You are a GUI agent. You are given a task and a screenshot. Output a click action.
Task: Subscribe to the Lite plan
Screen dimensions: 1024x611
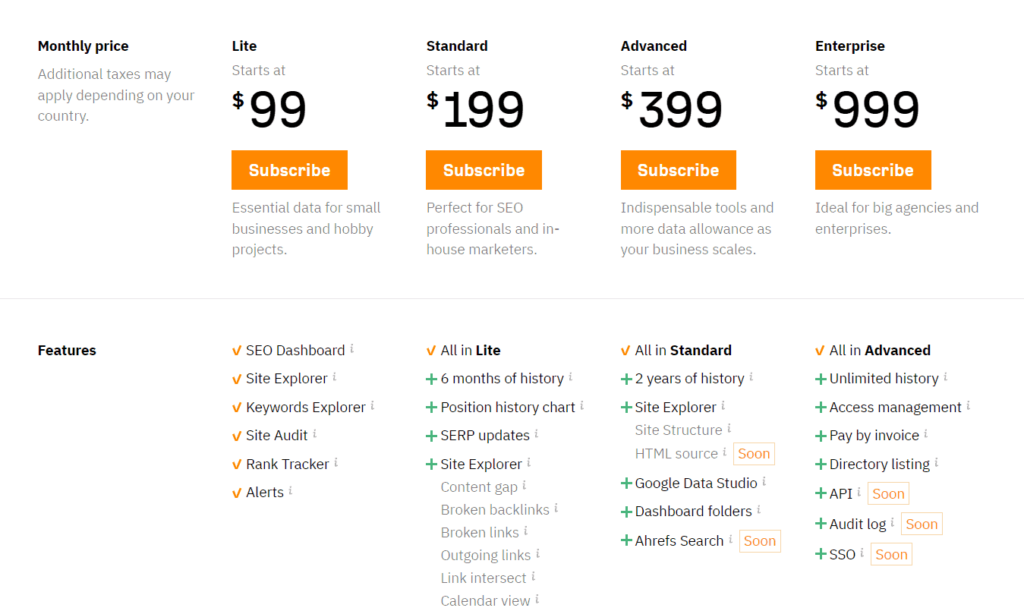[289, 170]
